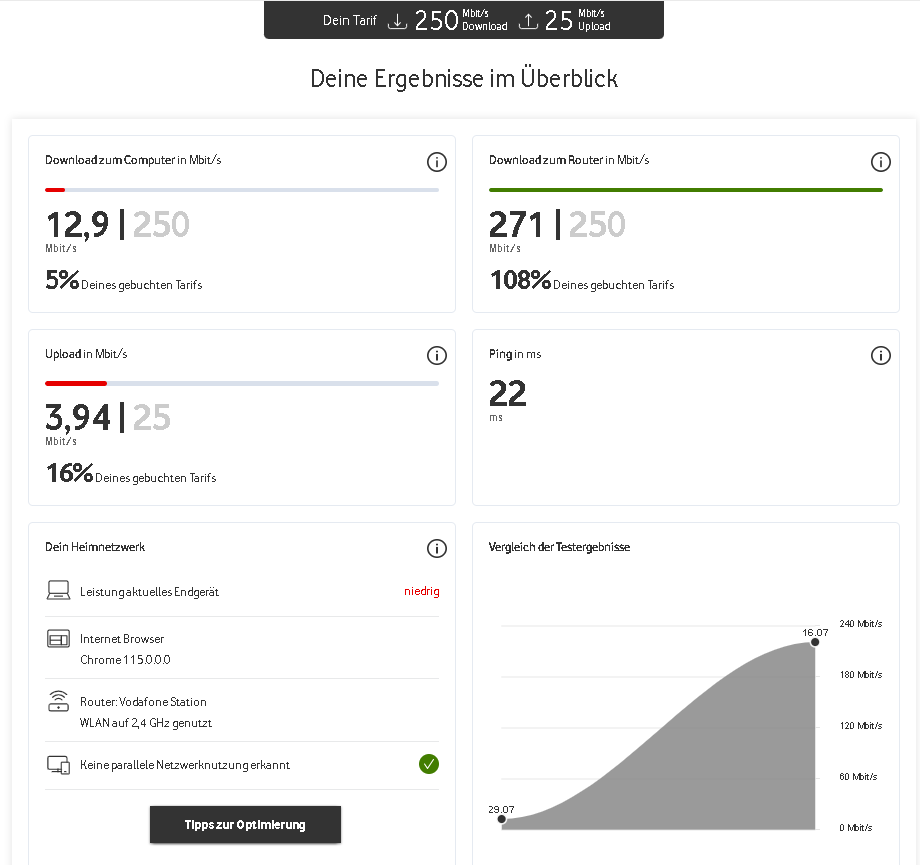Click the '120 Mbit/s' axis label
This screenshot has width=920, height=865.
(x=861, y=726)
